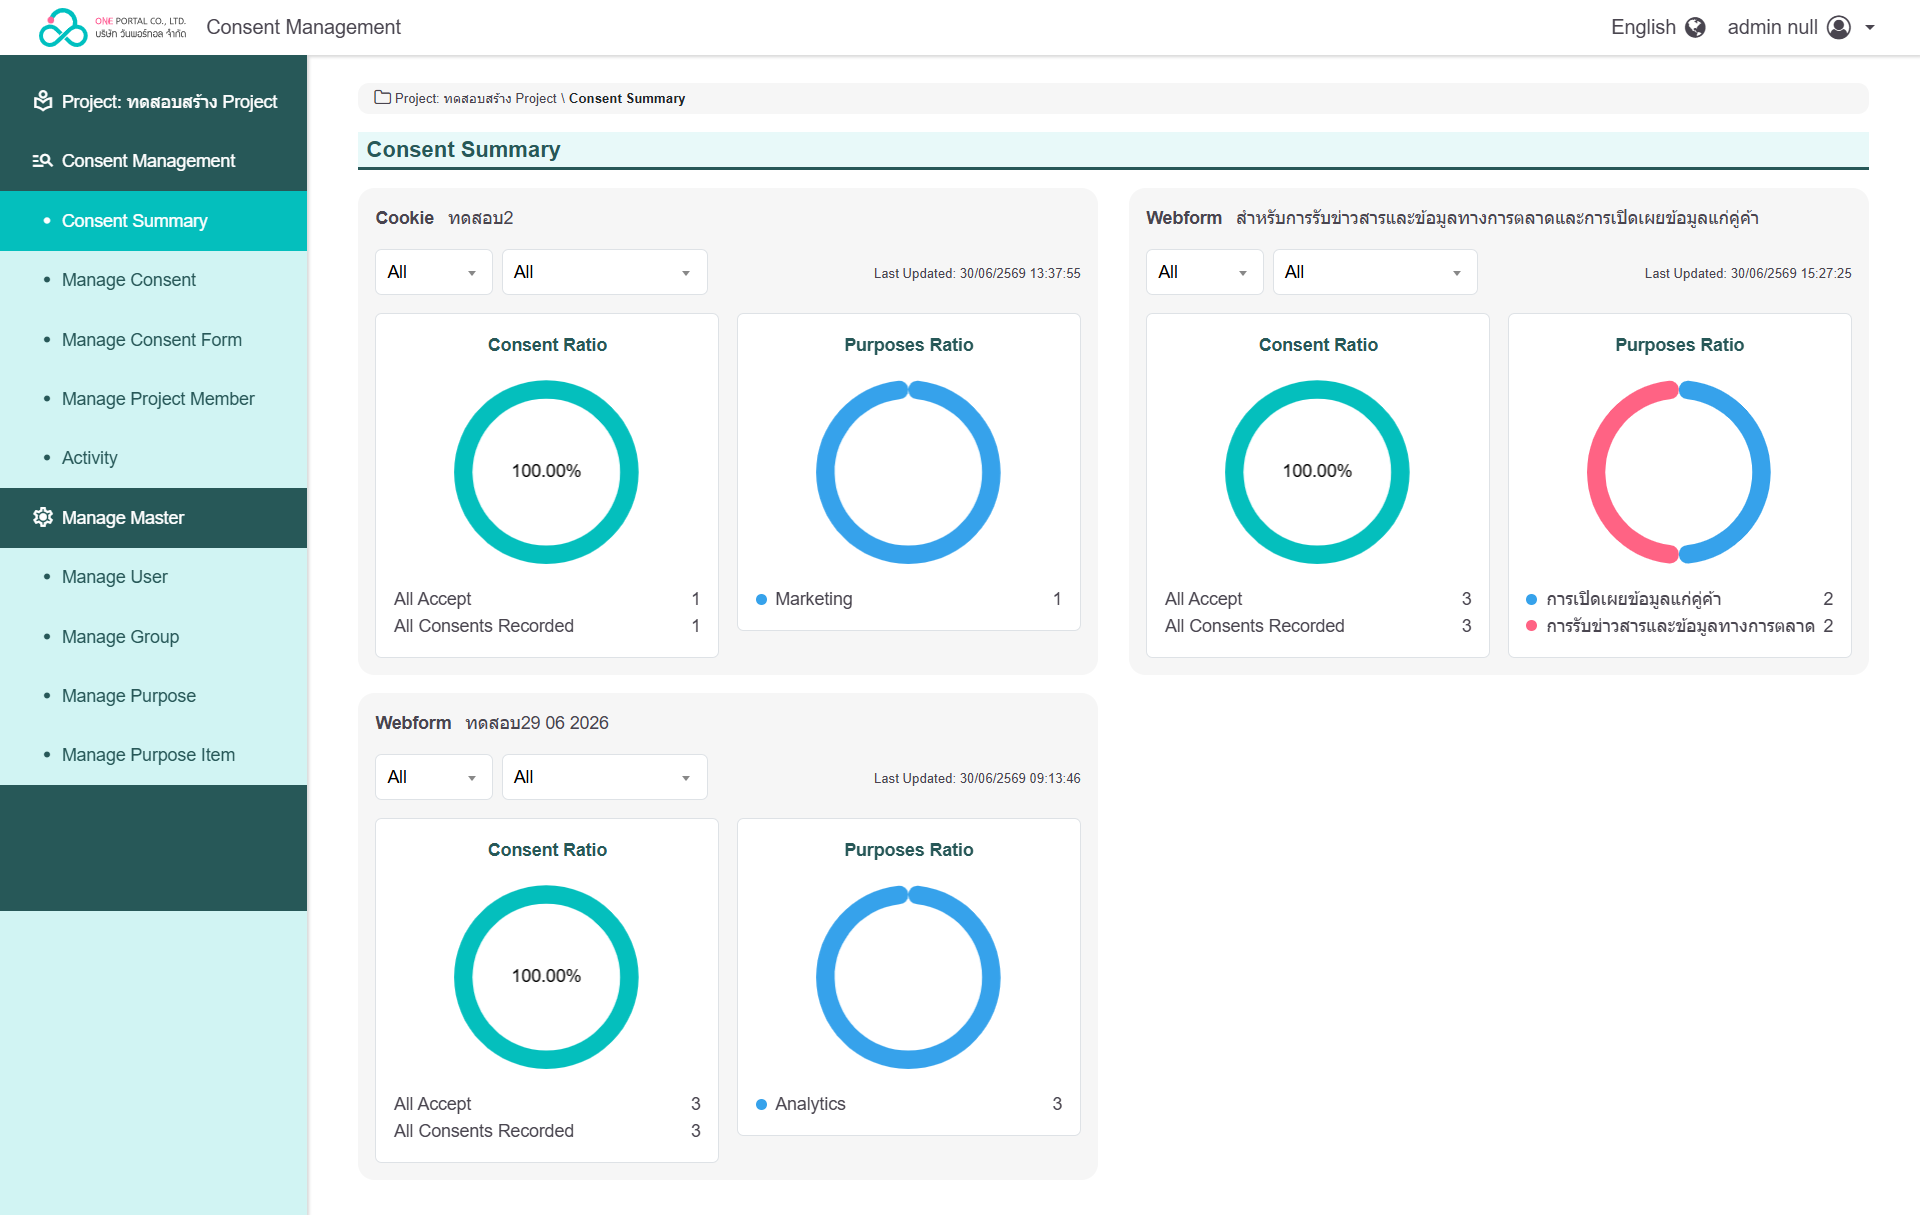
Task: Click the Project icon in sidebar
Action: [42, 101]
